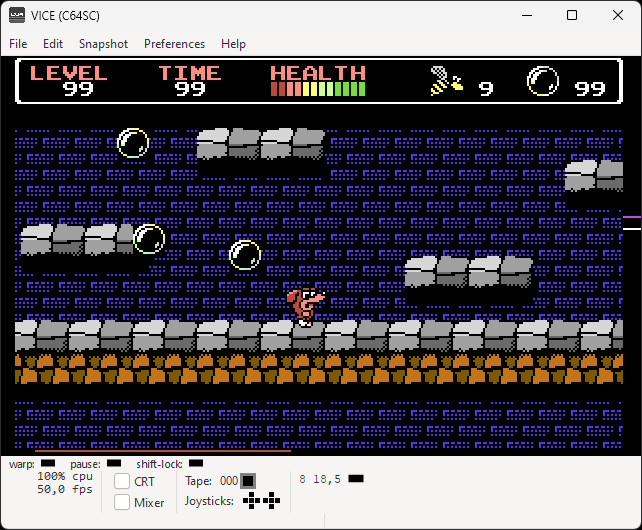Screen dimensions: 642x530
Task: Click the bubble counter icon in HUD
Action: 543,81
